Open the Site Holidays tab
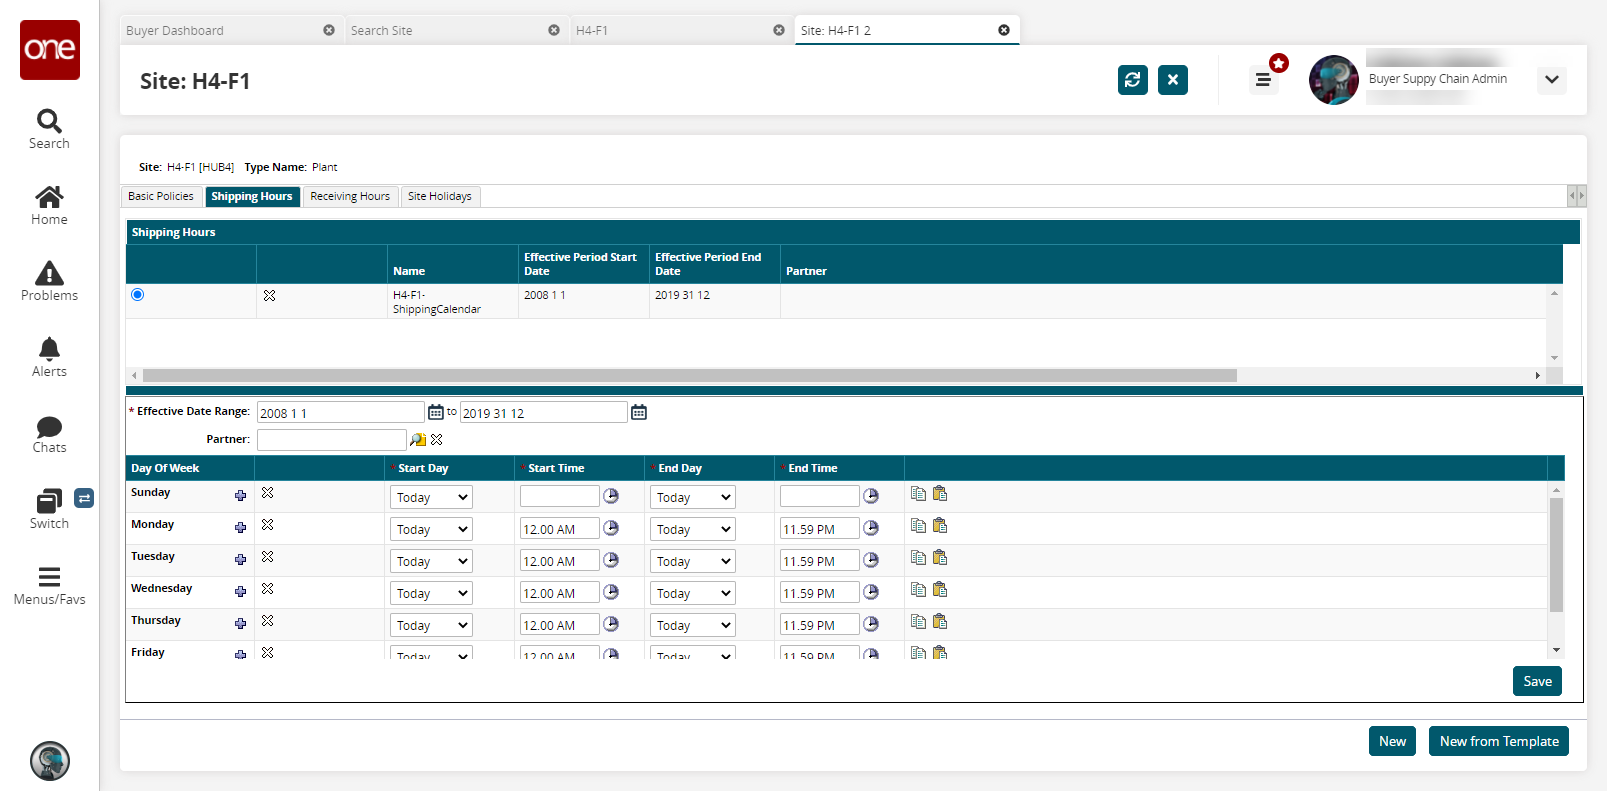Screen dimensions: 1607x791 click(x=440, y=197)
